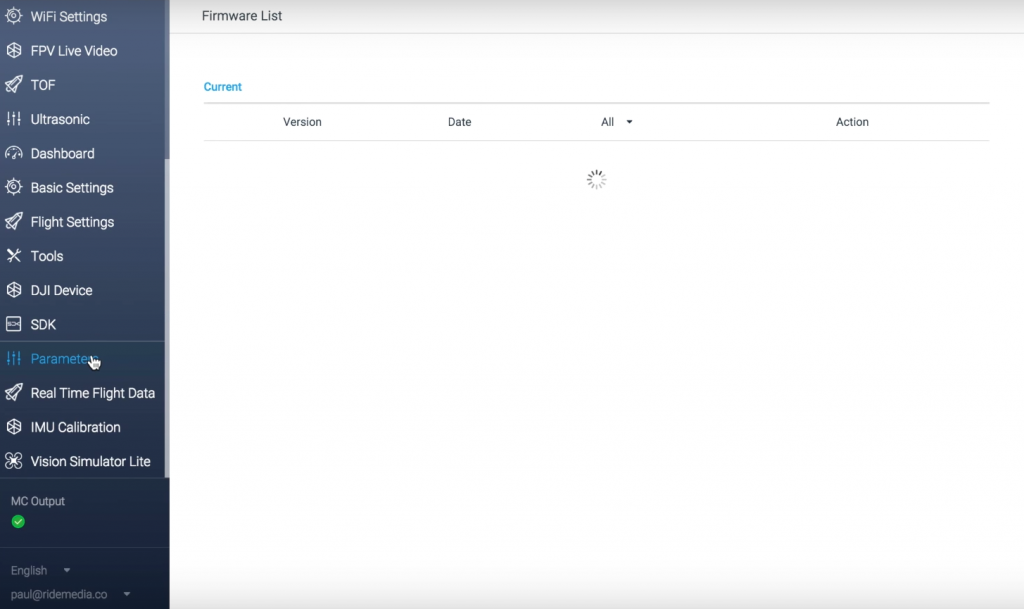Click the Vision Simulator Lite drone icon
1024x609 pixels.
[x=14, y=461]
